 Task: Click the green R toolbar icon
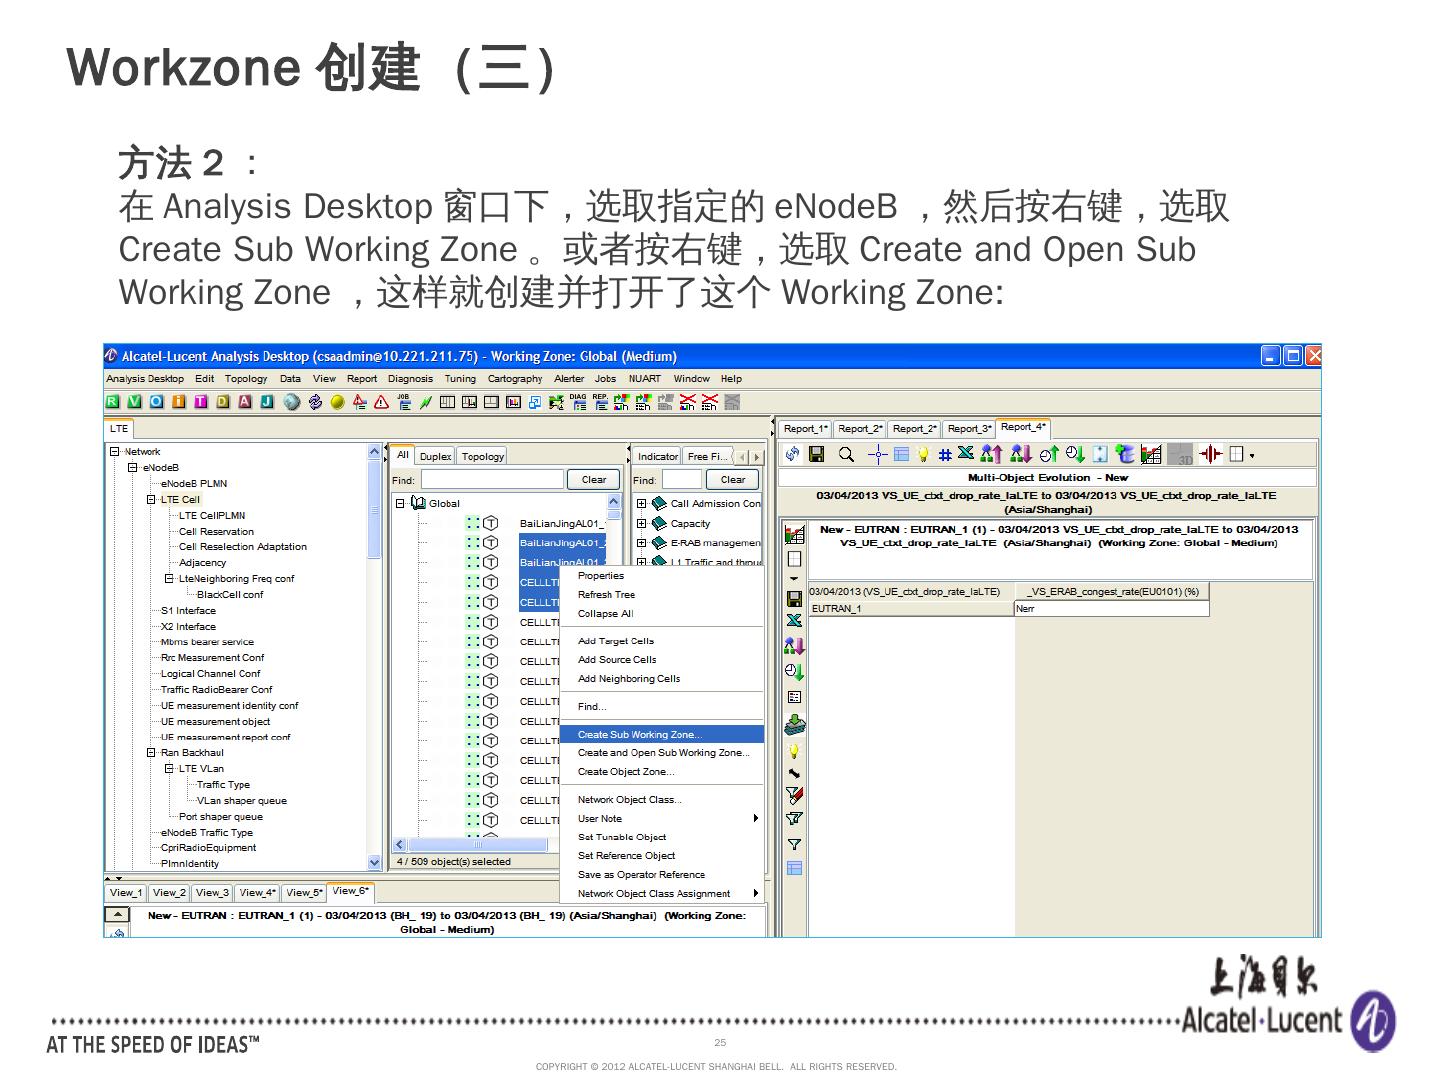(113, 402)
